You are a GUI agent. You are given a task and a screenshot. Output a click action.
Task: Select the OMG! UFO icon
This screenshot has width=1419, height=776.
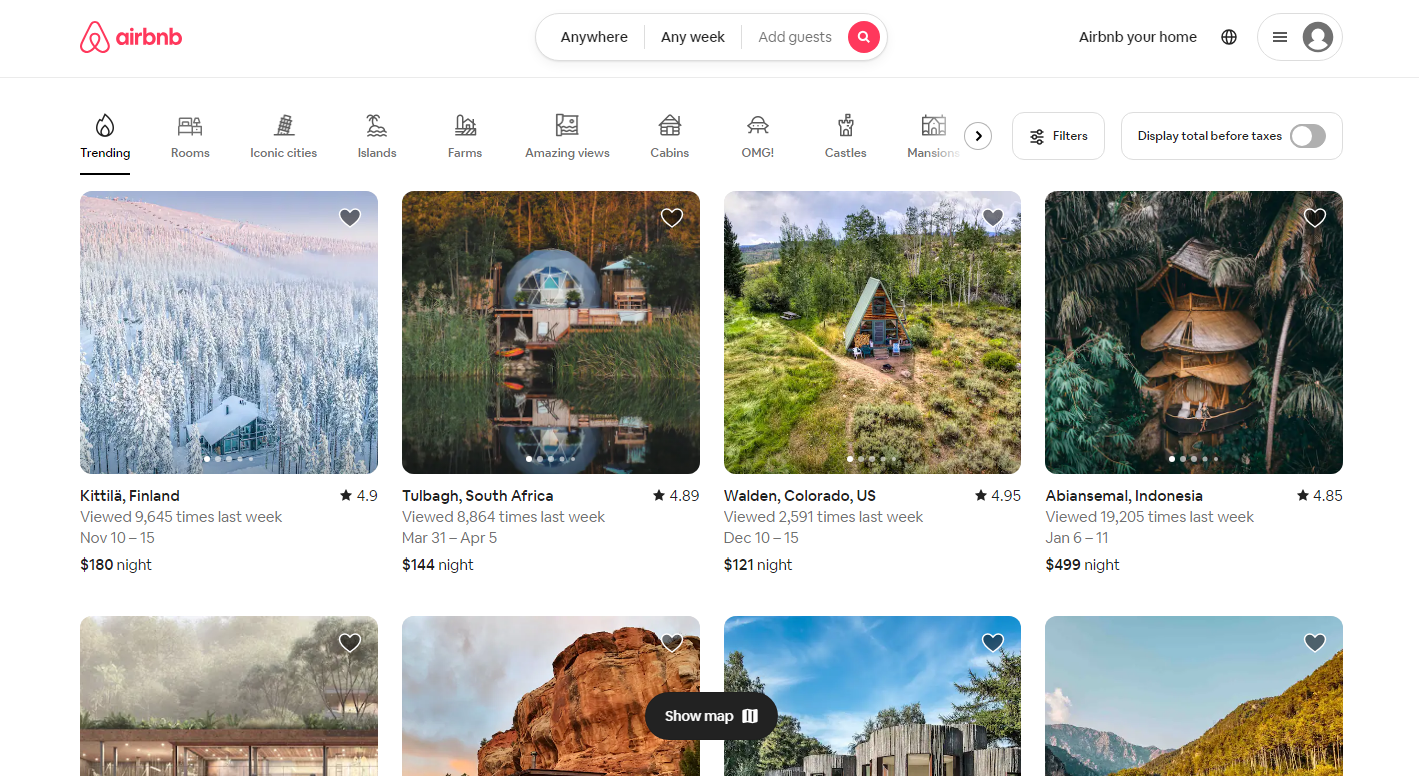coord(758,125)
